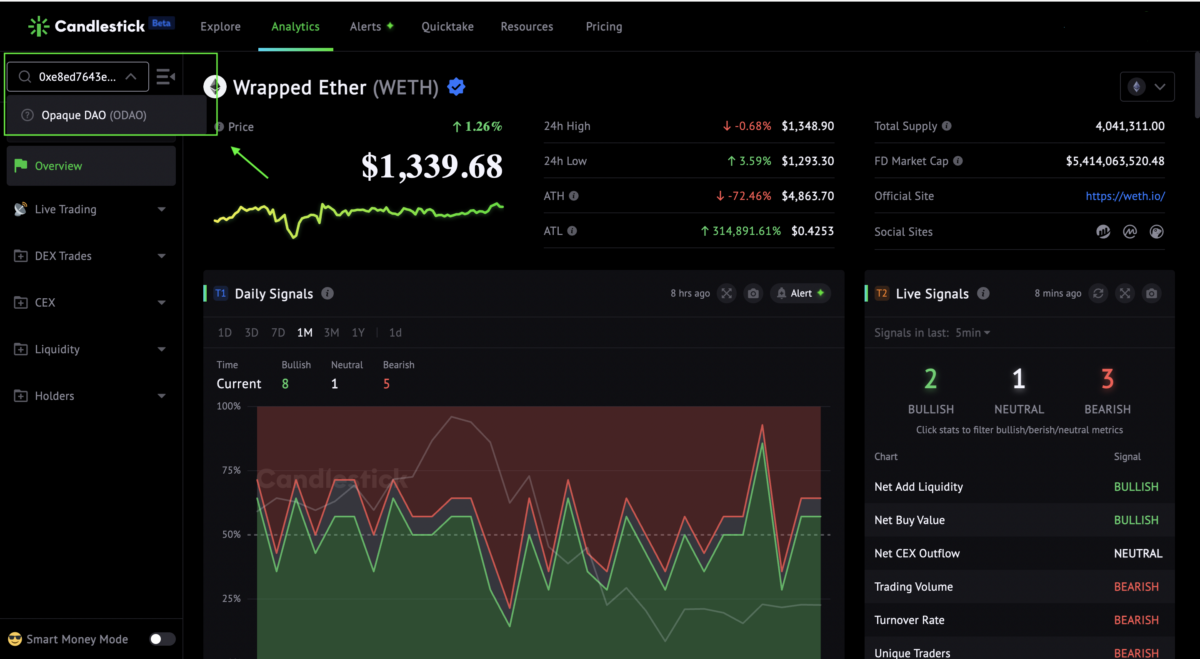Open the CoinGecko social site icon
Viewport: 1200px width, 659px height.
point(1157,231)
